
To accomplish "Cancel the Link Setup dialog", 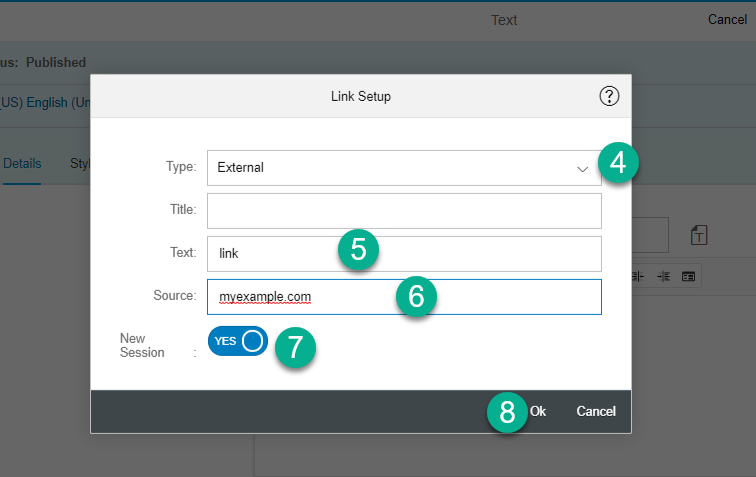I will point(596,411).
